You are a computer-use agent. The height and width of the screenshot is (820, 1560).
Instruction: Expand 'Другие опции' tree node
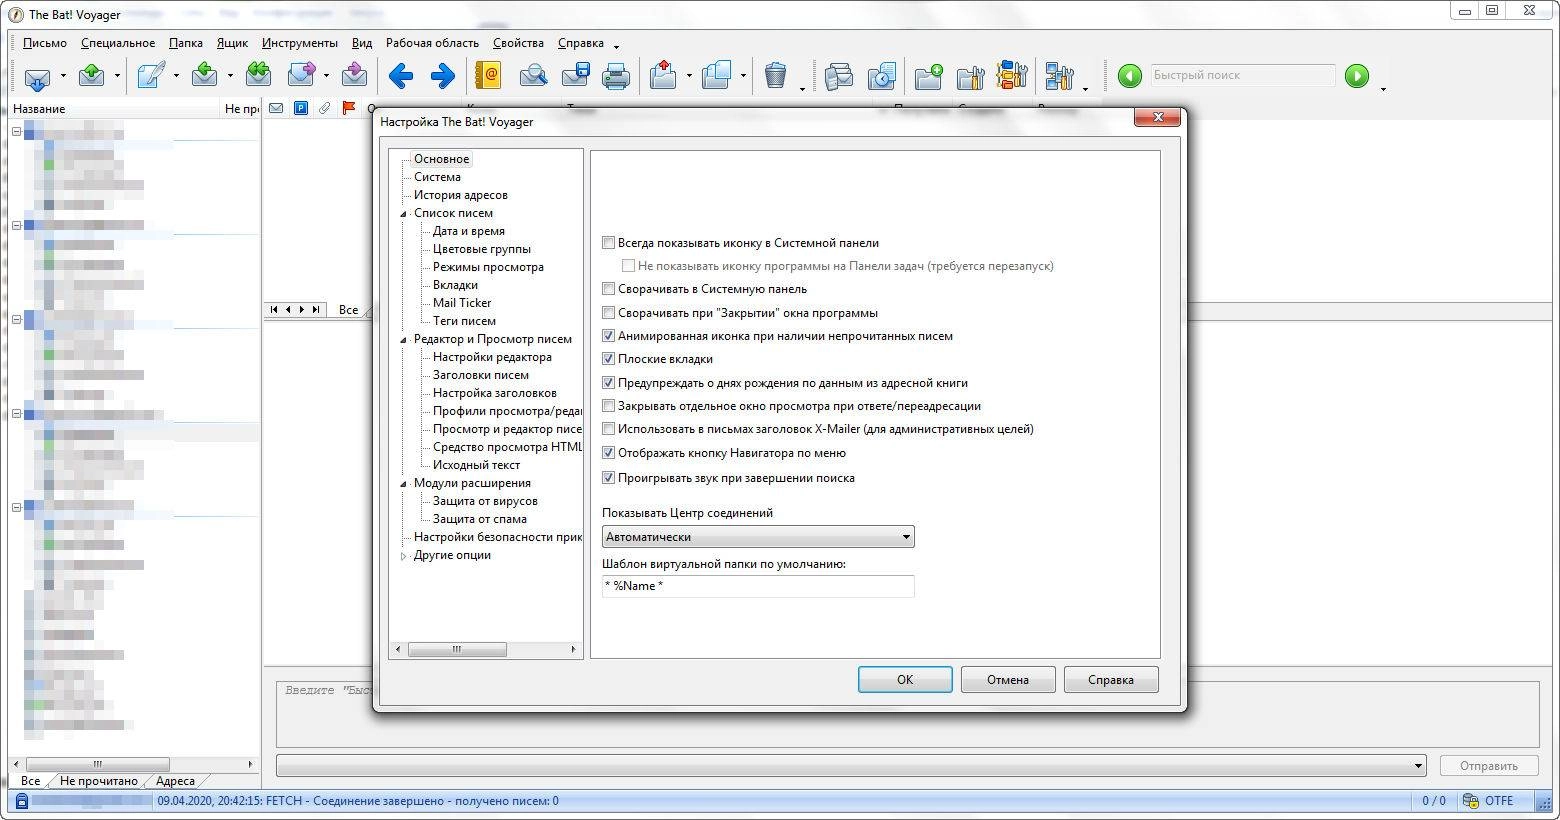(x=404, y=556)
